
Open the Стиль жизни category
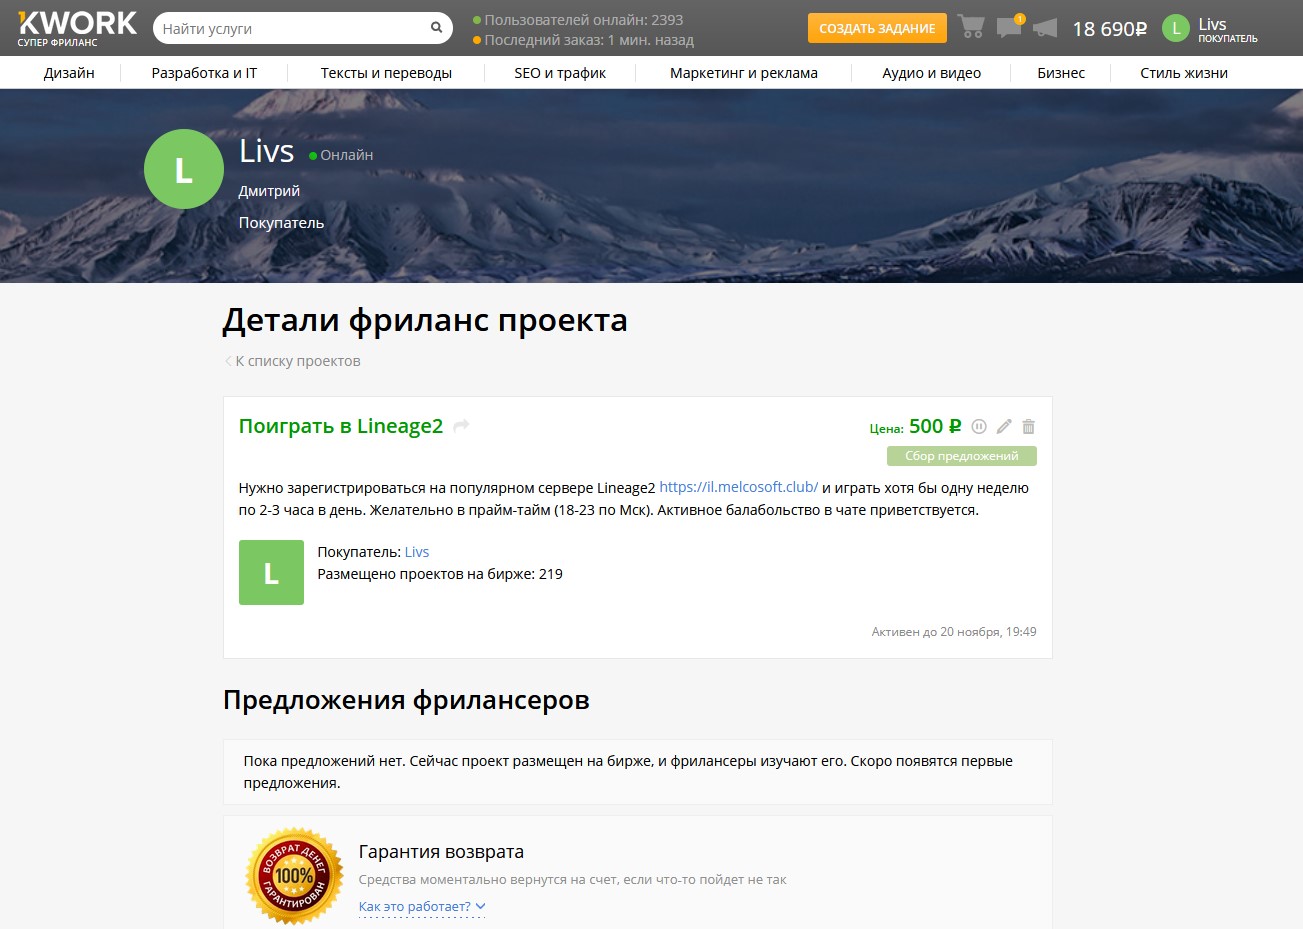point(1184,73)
